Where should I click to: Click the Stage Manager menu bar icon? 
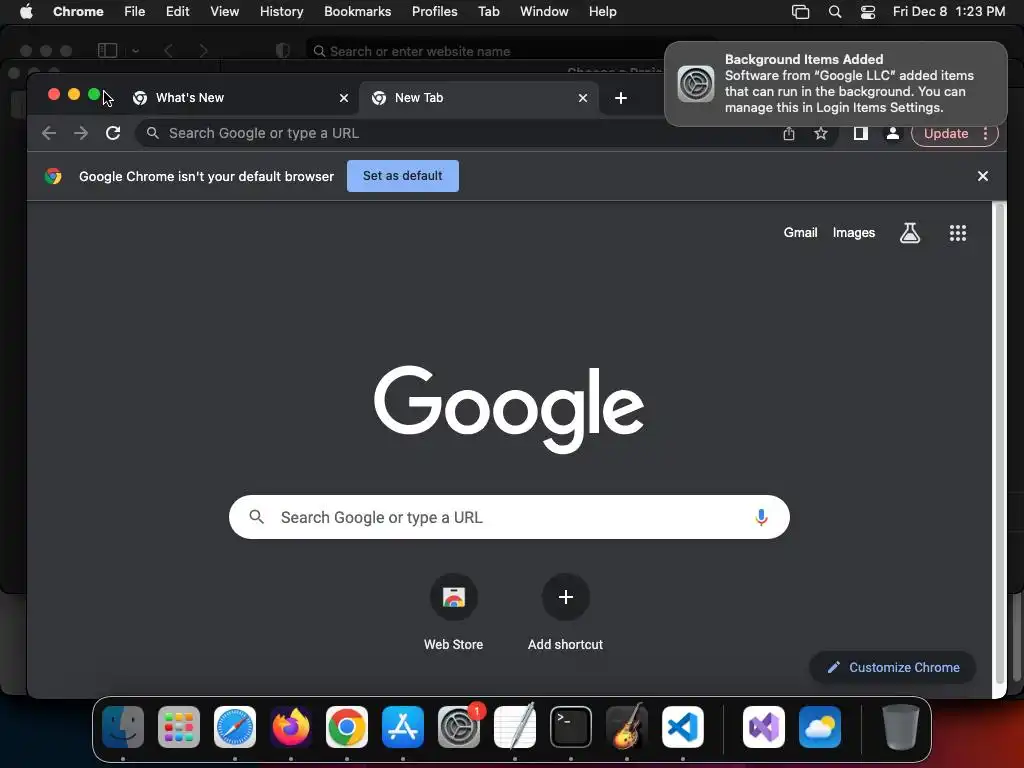coord(800,12)
